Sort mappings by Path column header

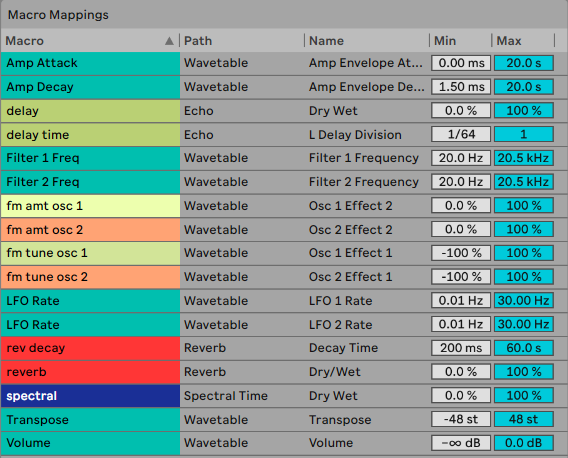pyautogui.click(x=198, y=41)
